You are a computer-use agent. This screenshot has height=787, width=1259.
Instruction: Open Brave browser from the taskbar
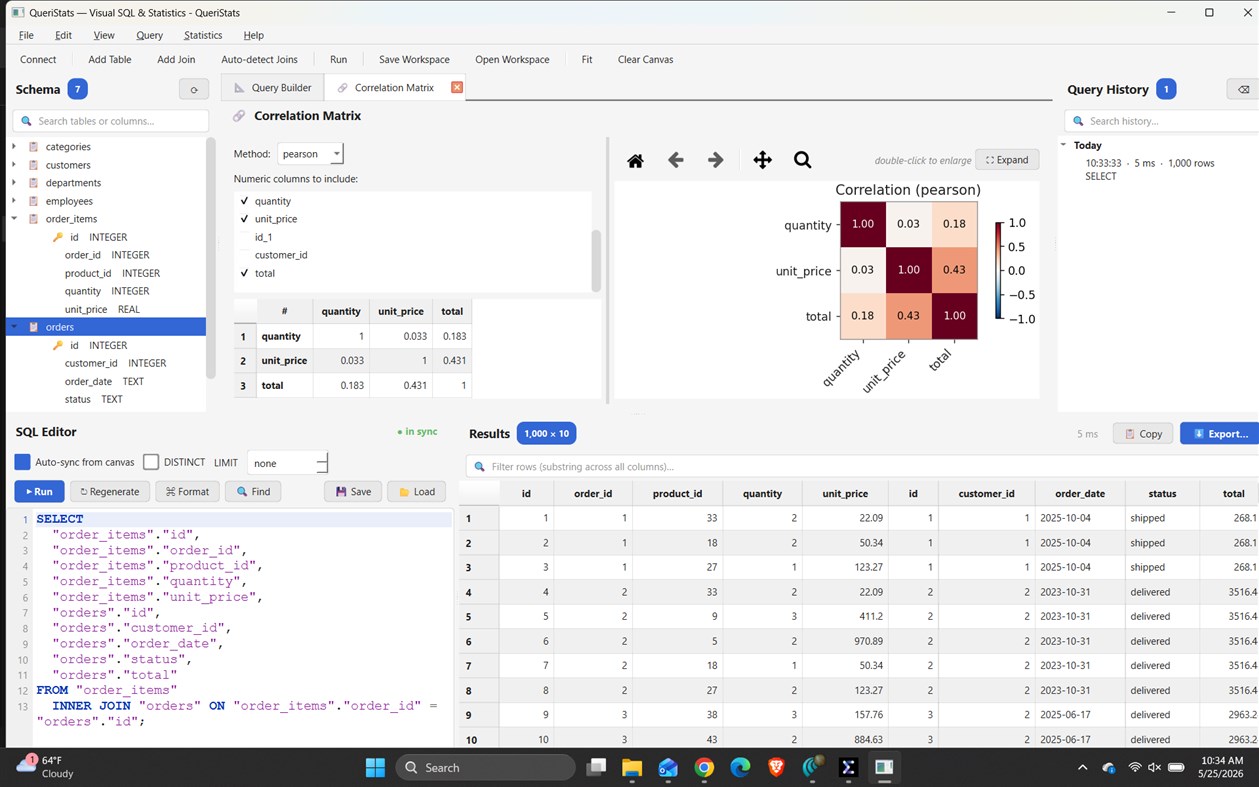point(776,767)
